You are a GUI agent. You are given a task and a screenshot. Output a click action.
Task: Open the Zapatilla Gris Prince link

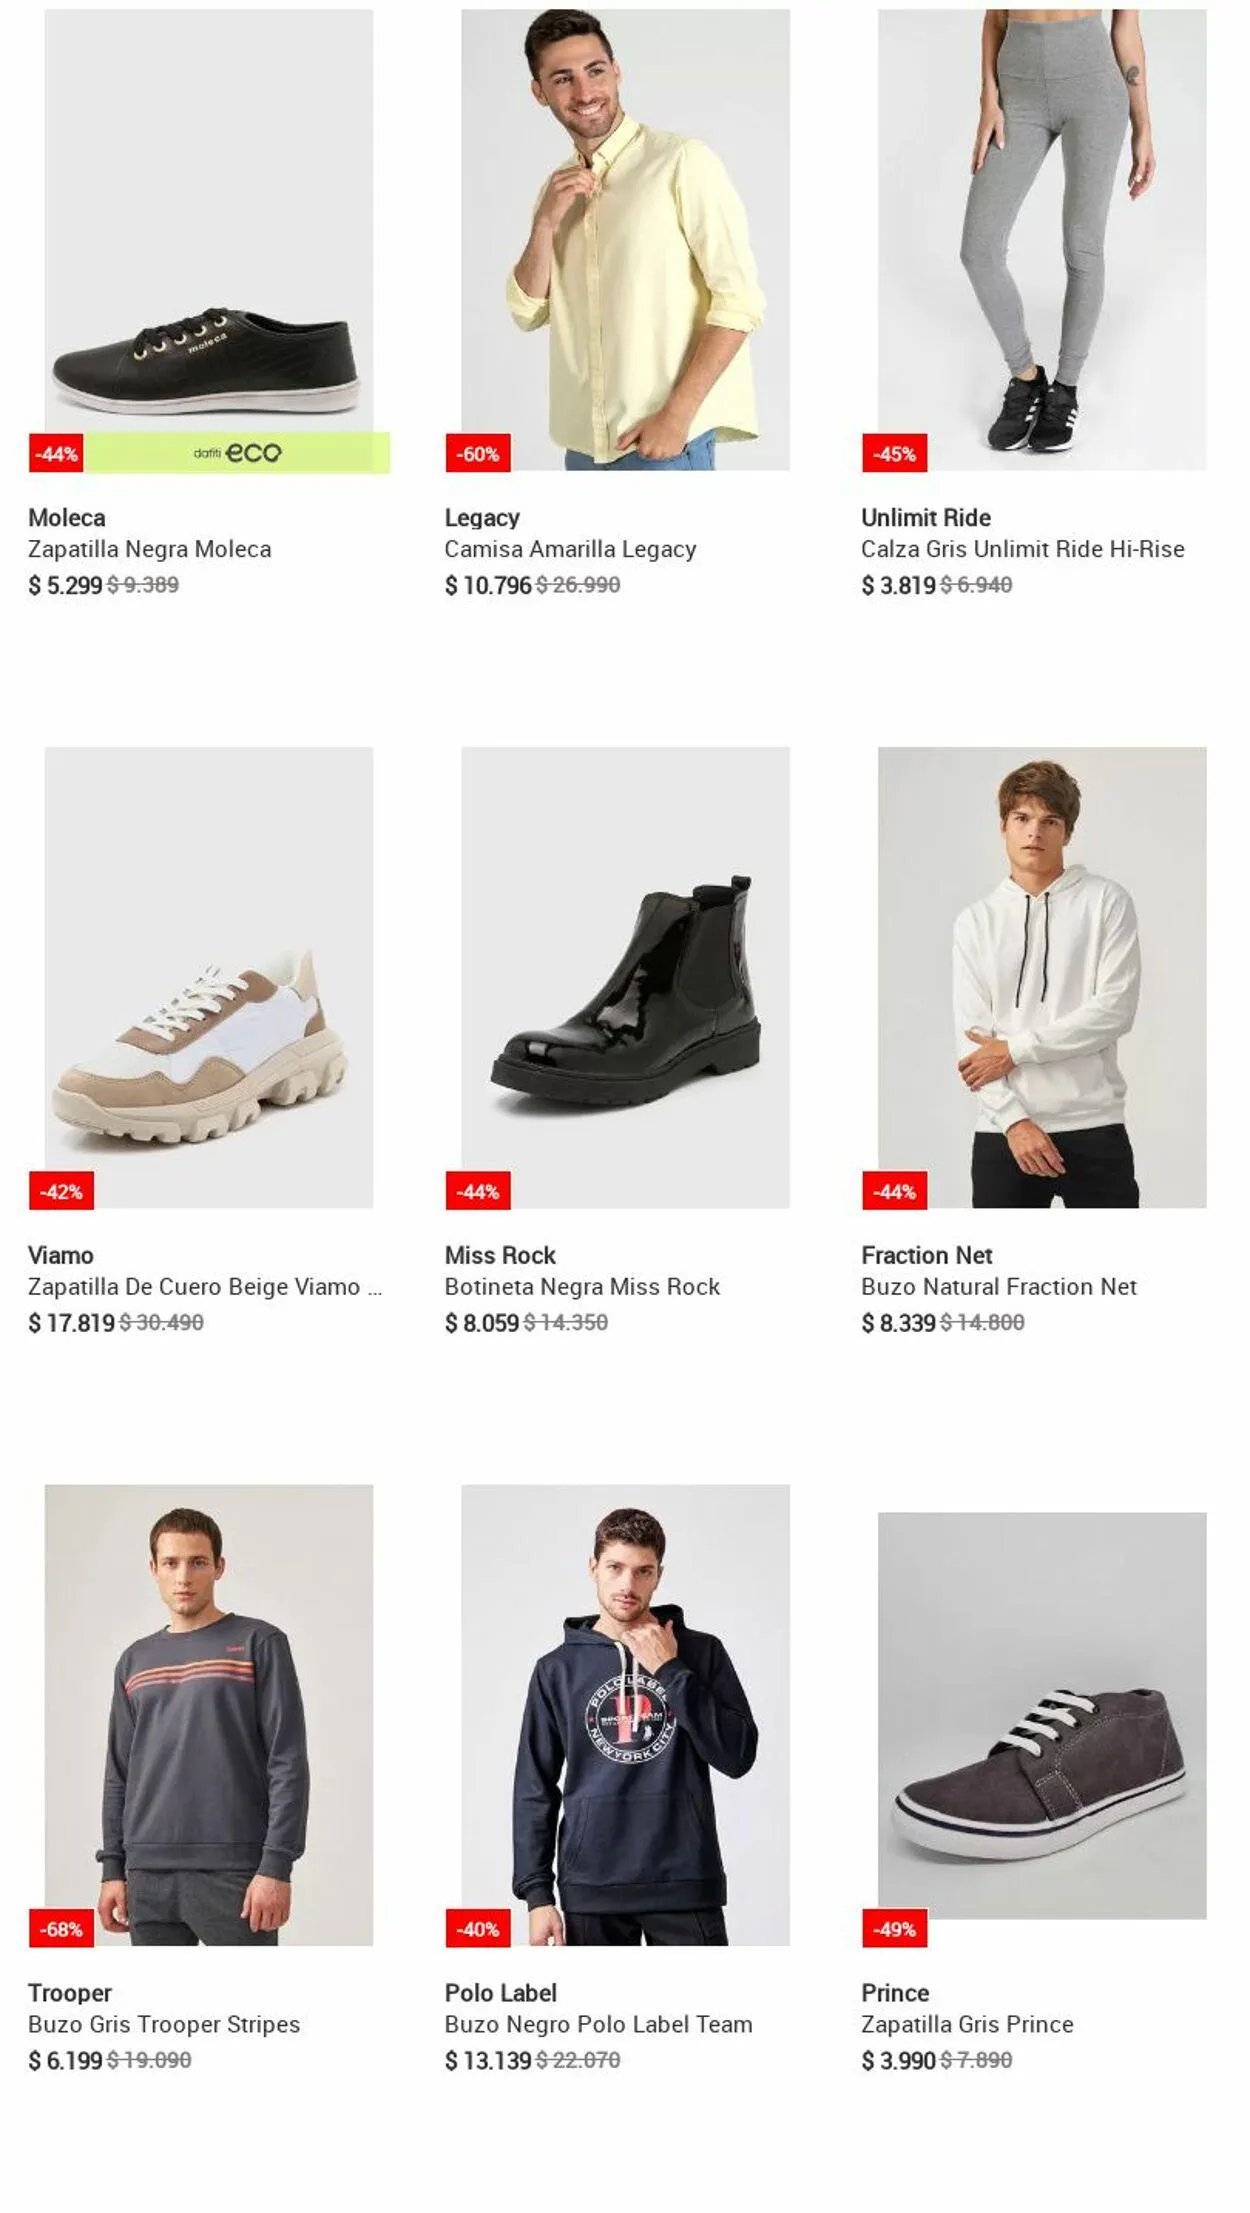[967, 2024]
